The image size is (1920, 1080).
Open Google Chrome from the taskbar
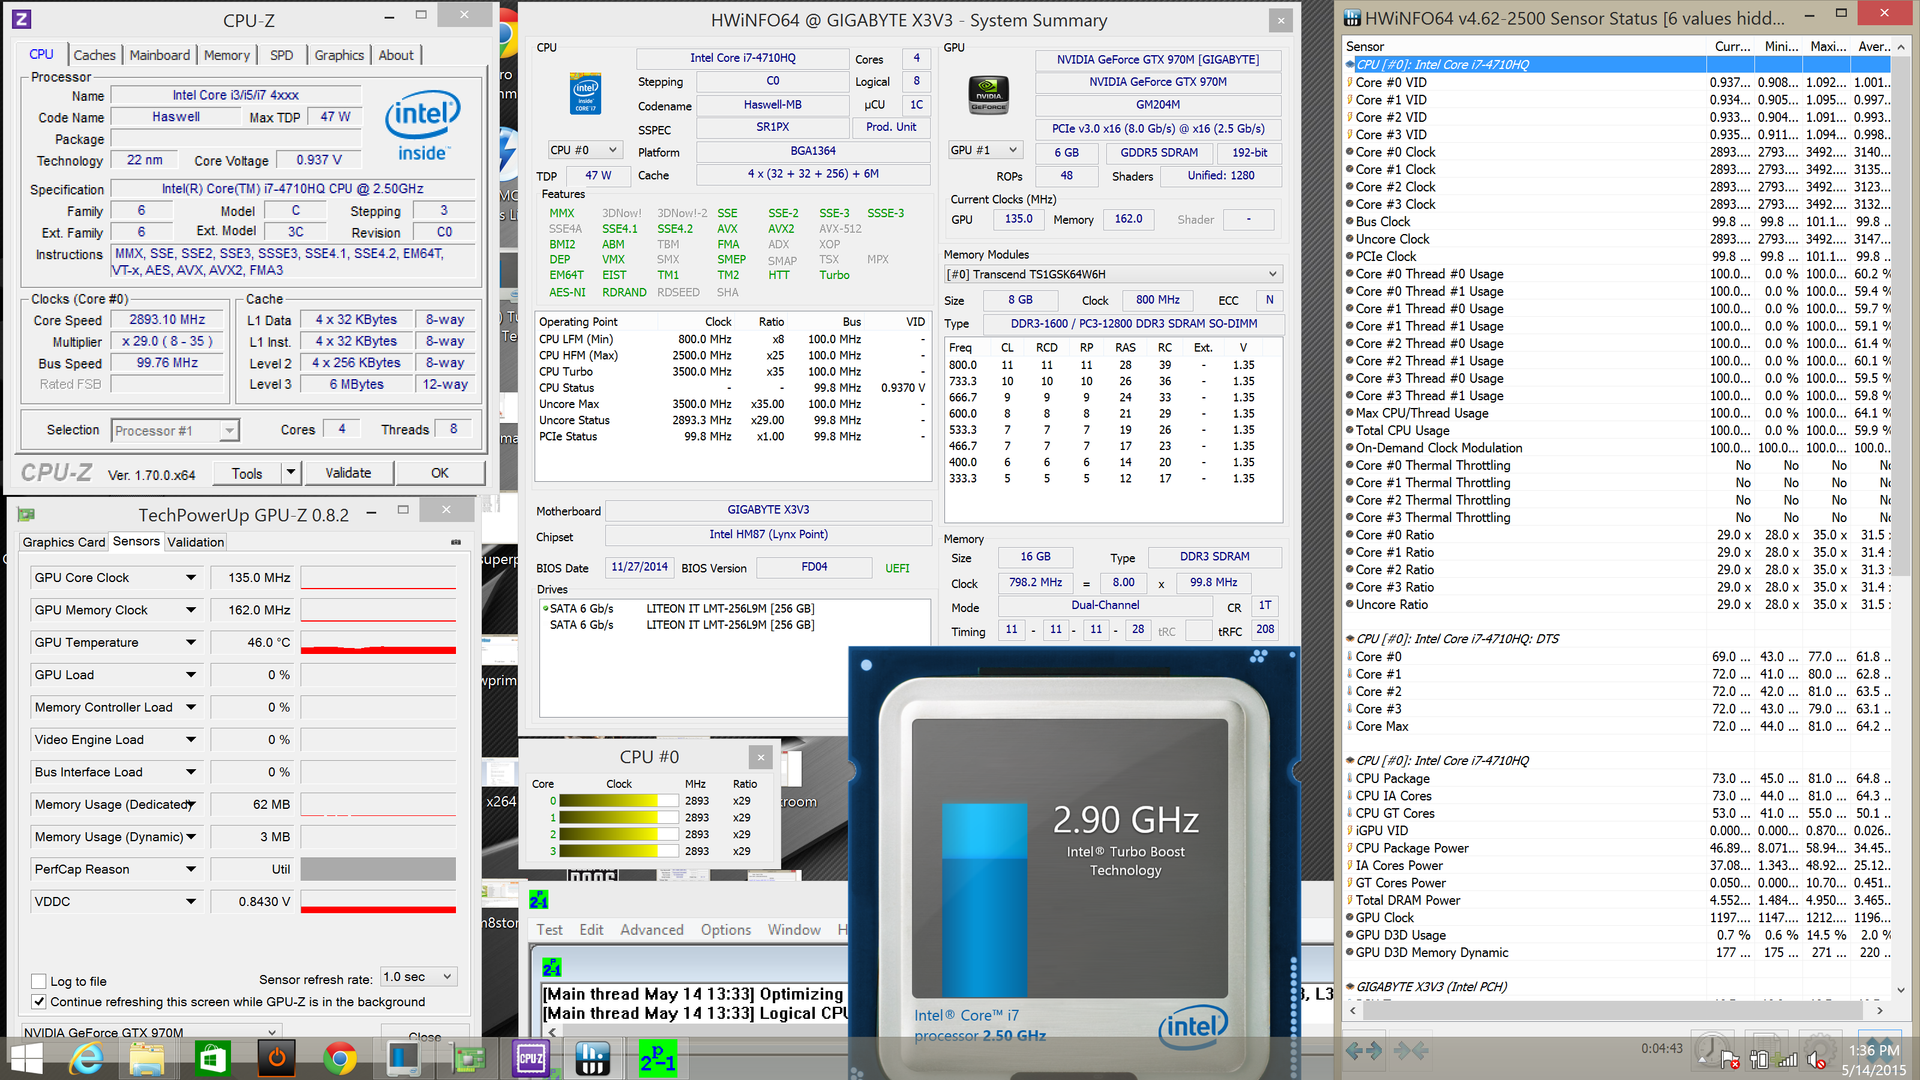340,1058
